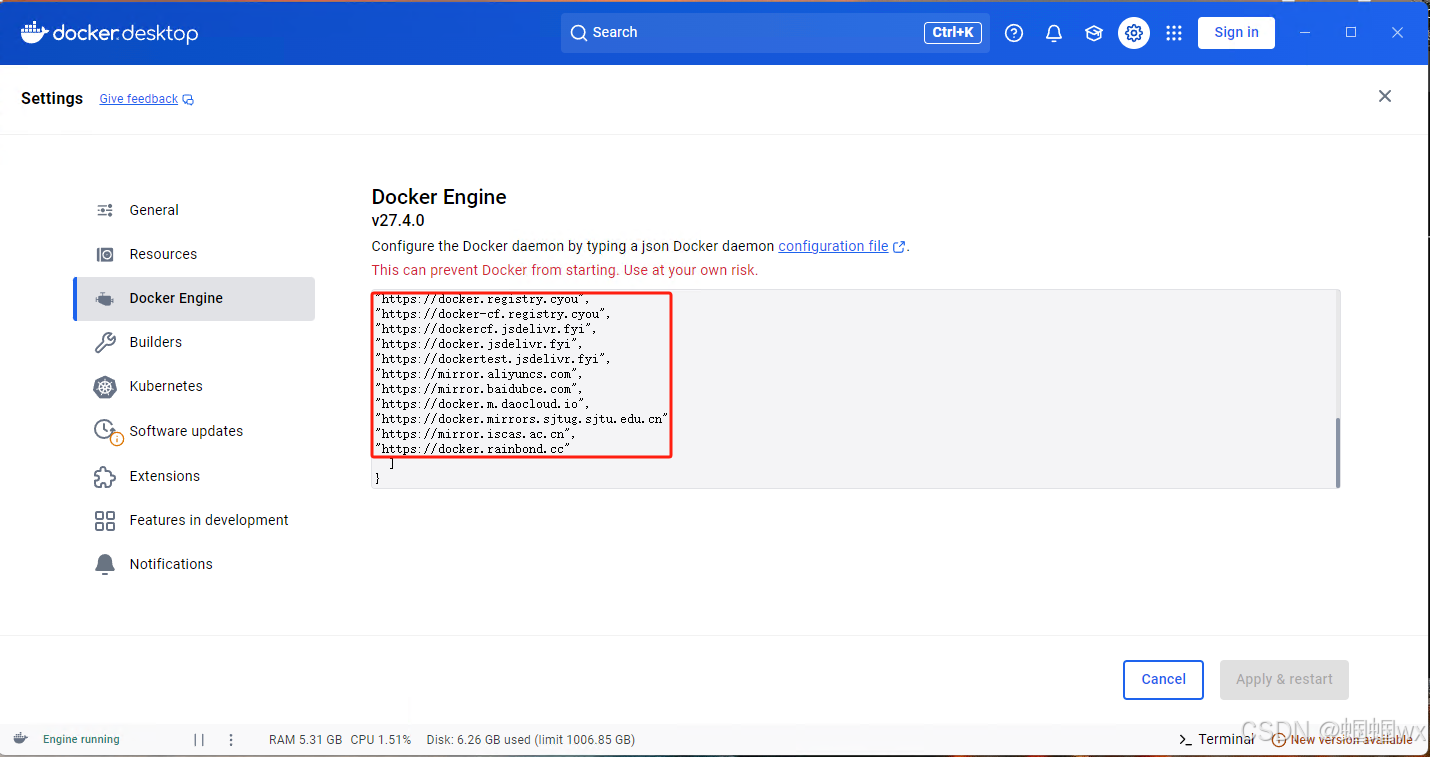1430x757 pixels.
Task: Open the General settings tab
Action: point(194,210)
